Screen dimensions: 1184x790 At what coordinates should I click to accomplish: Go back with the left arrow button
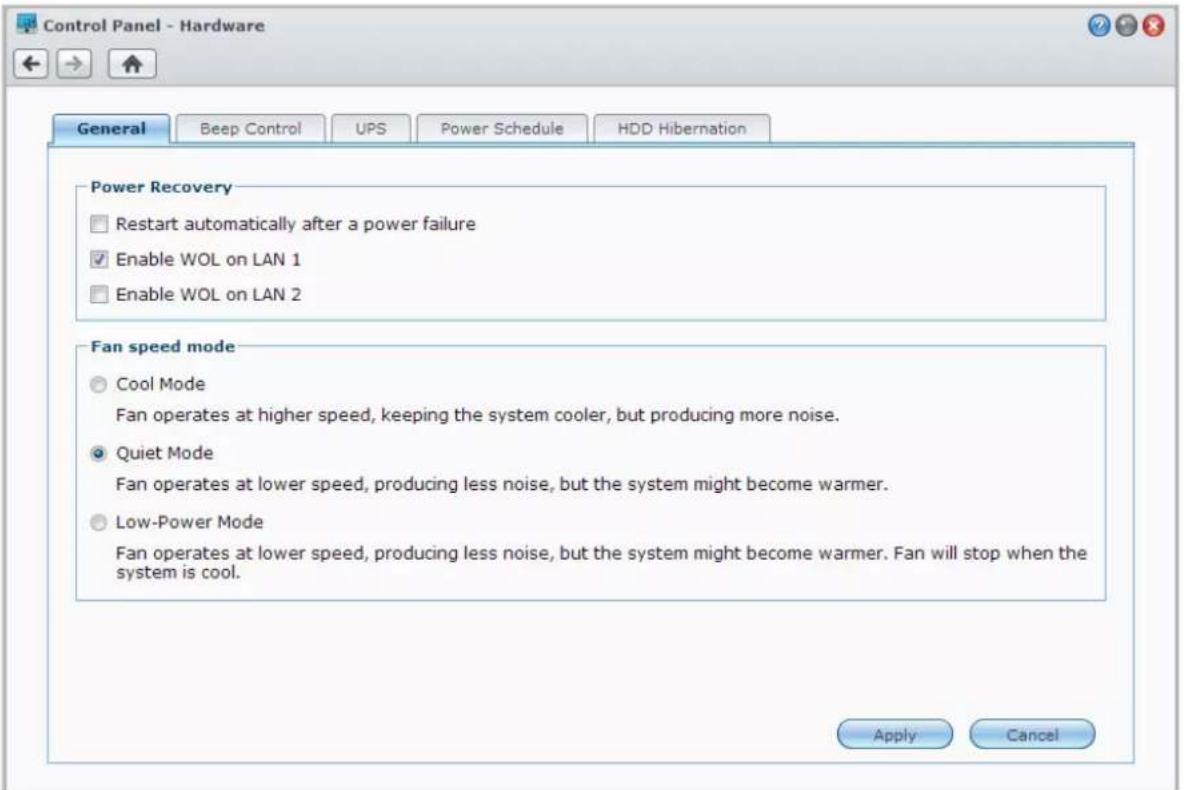31,64
